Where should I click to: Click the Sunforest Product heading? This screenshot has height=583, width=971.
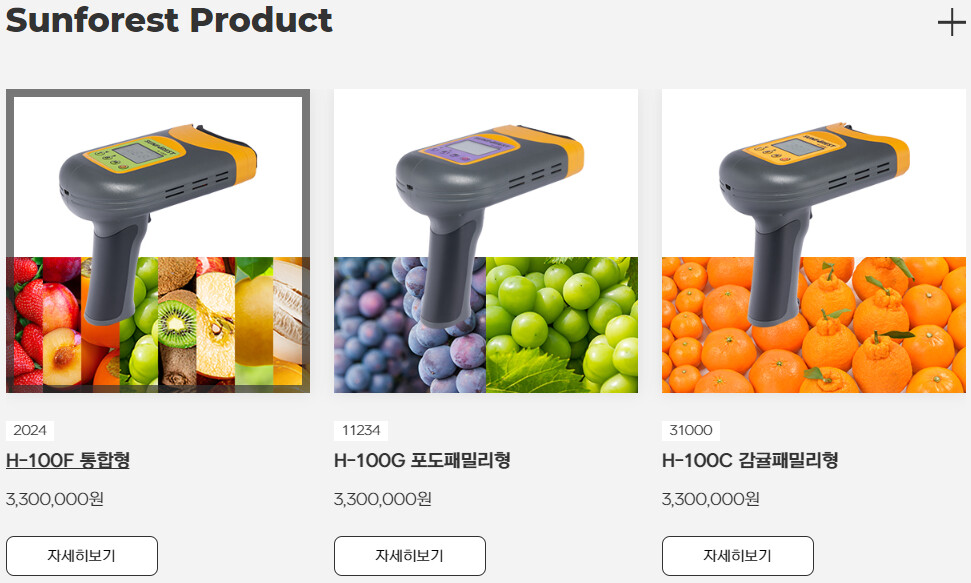click(169, 20)
